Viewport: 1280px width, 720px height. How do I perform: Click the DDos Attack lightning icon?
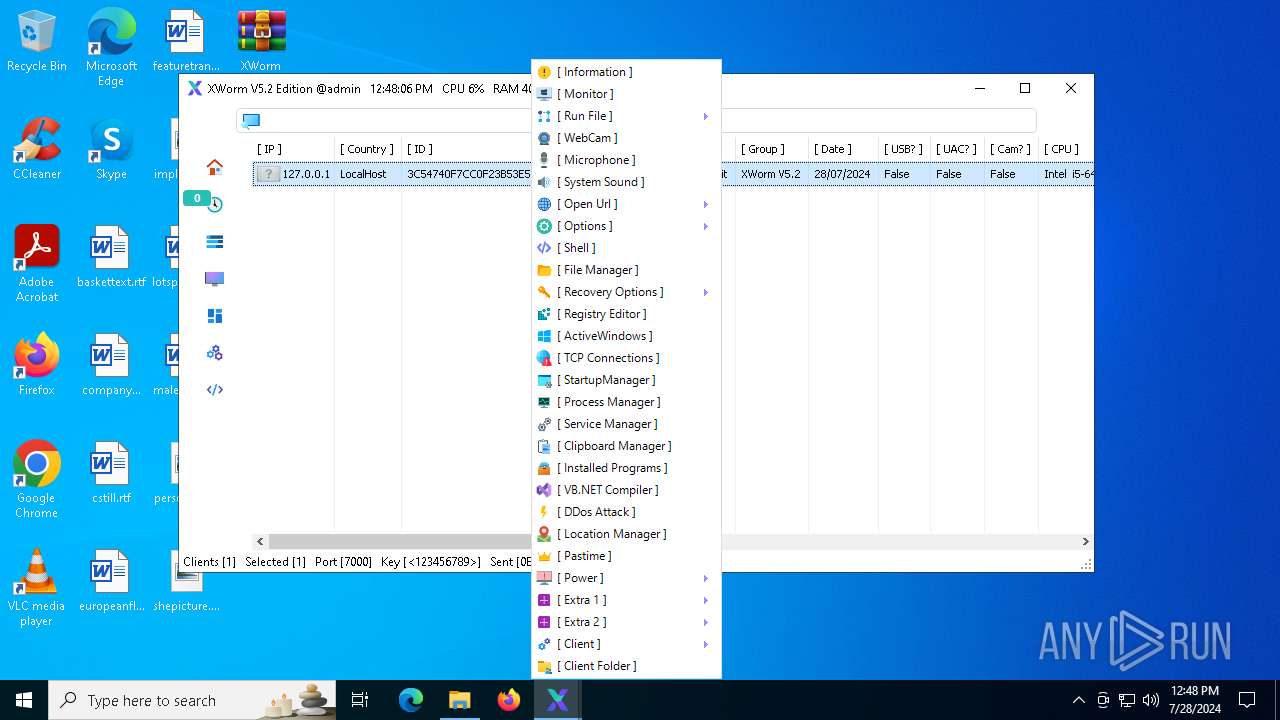544,512
